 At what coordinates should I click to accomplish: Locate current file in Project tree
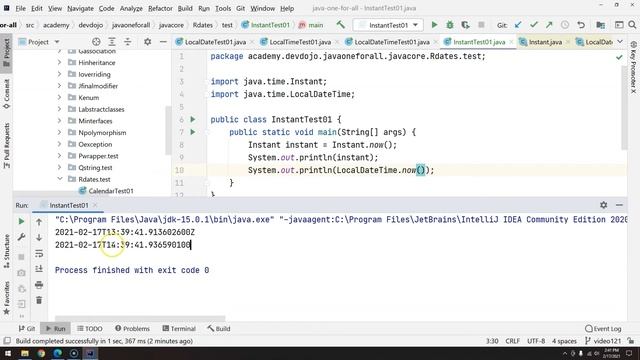click(96, 42)
